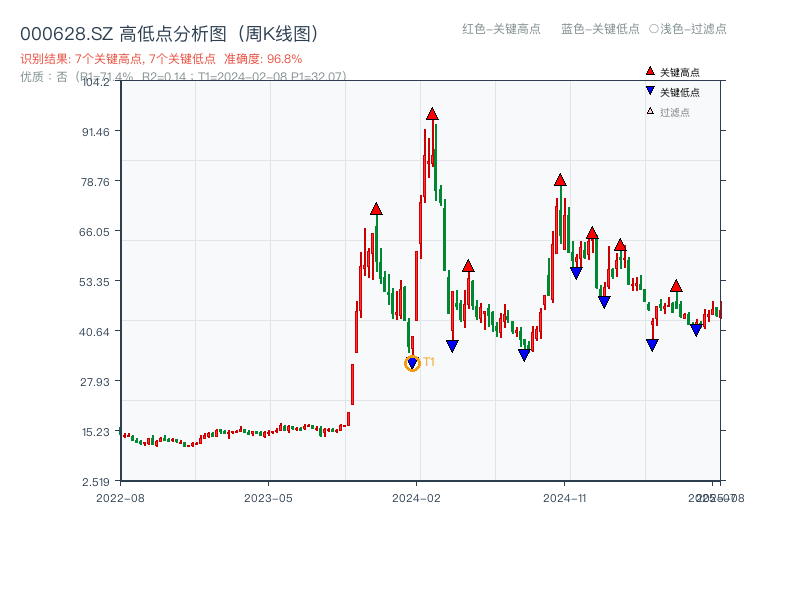Click the orange T1 circle marker on chart
The height and width of the screenshot is (600, 800).
coord(410,363)
